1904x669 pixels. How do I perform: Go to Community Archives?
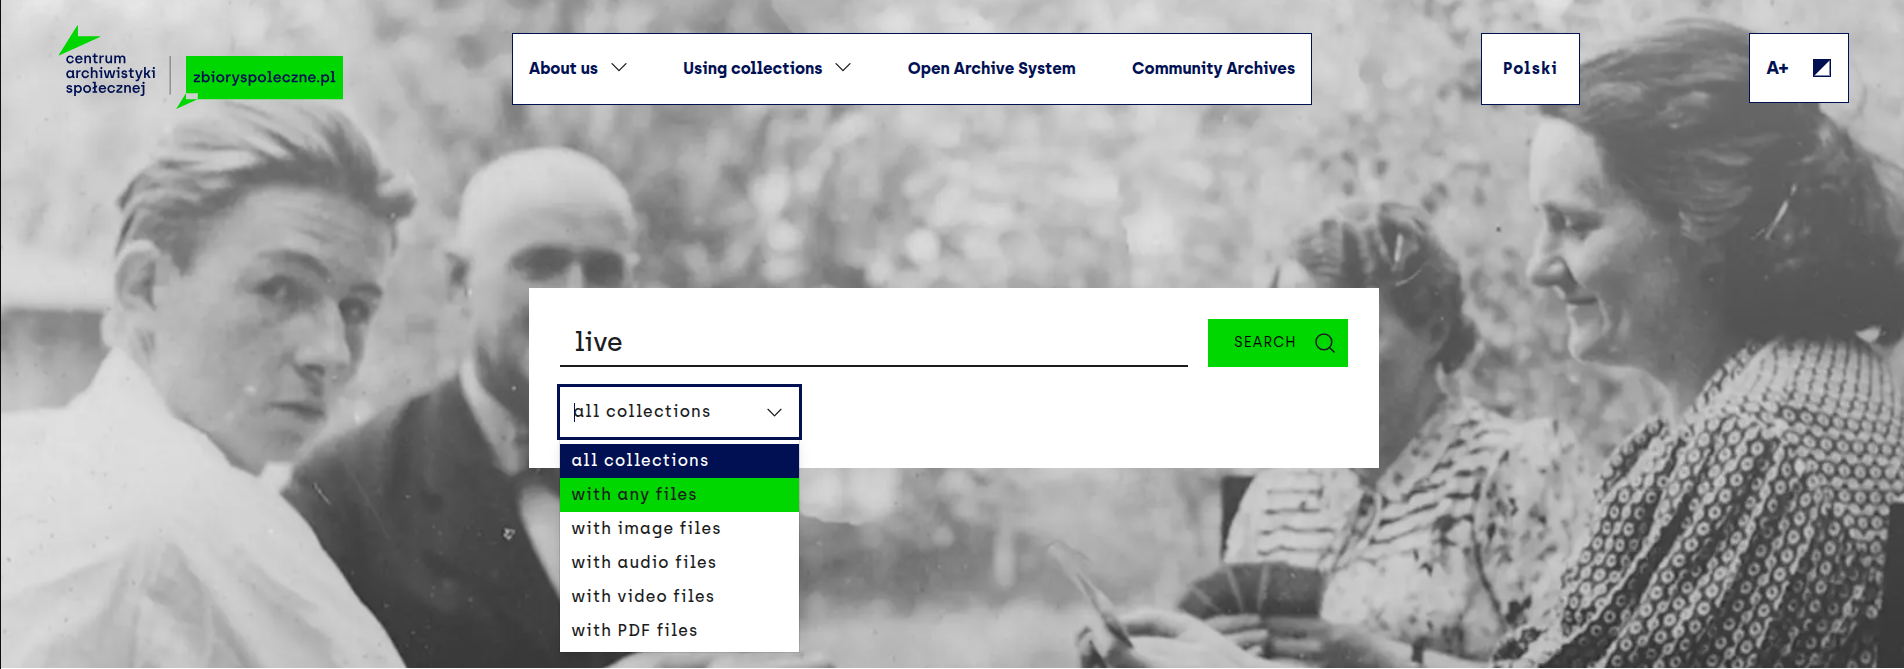pos(1213,68)
